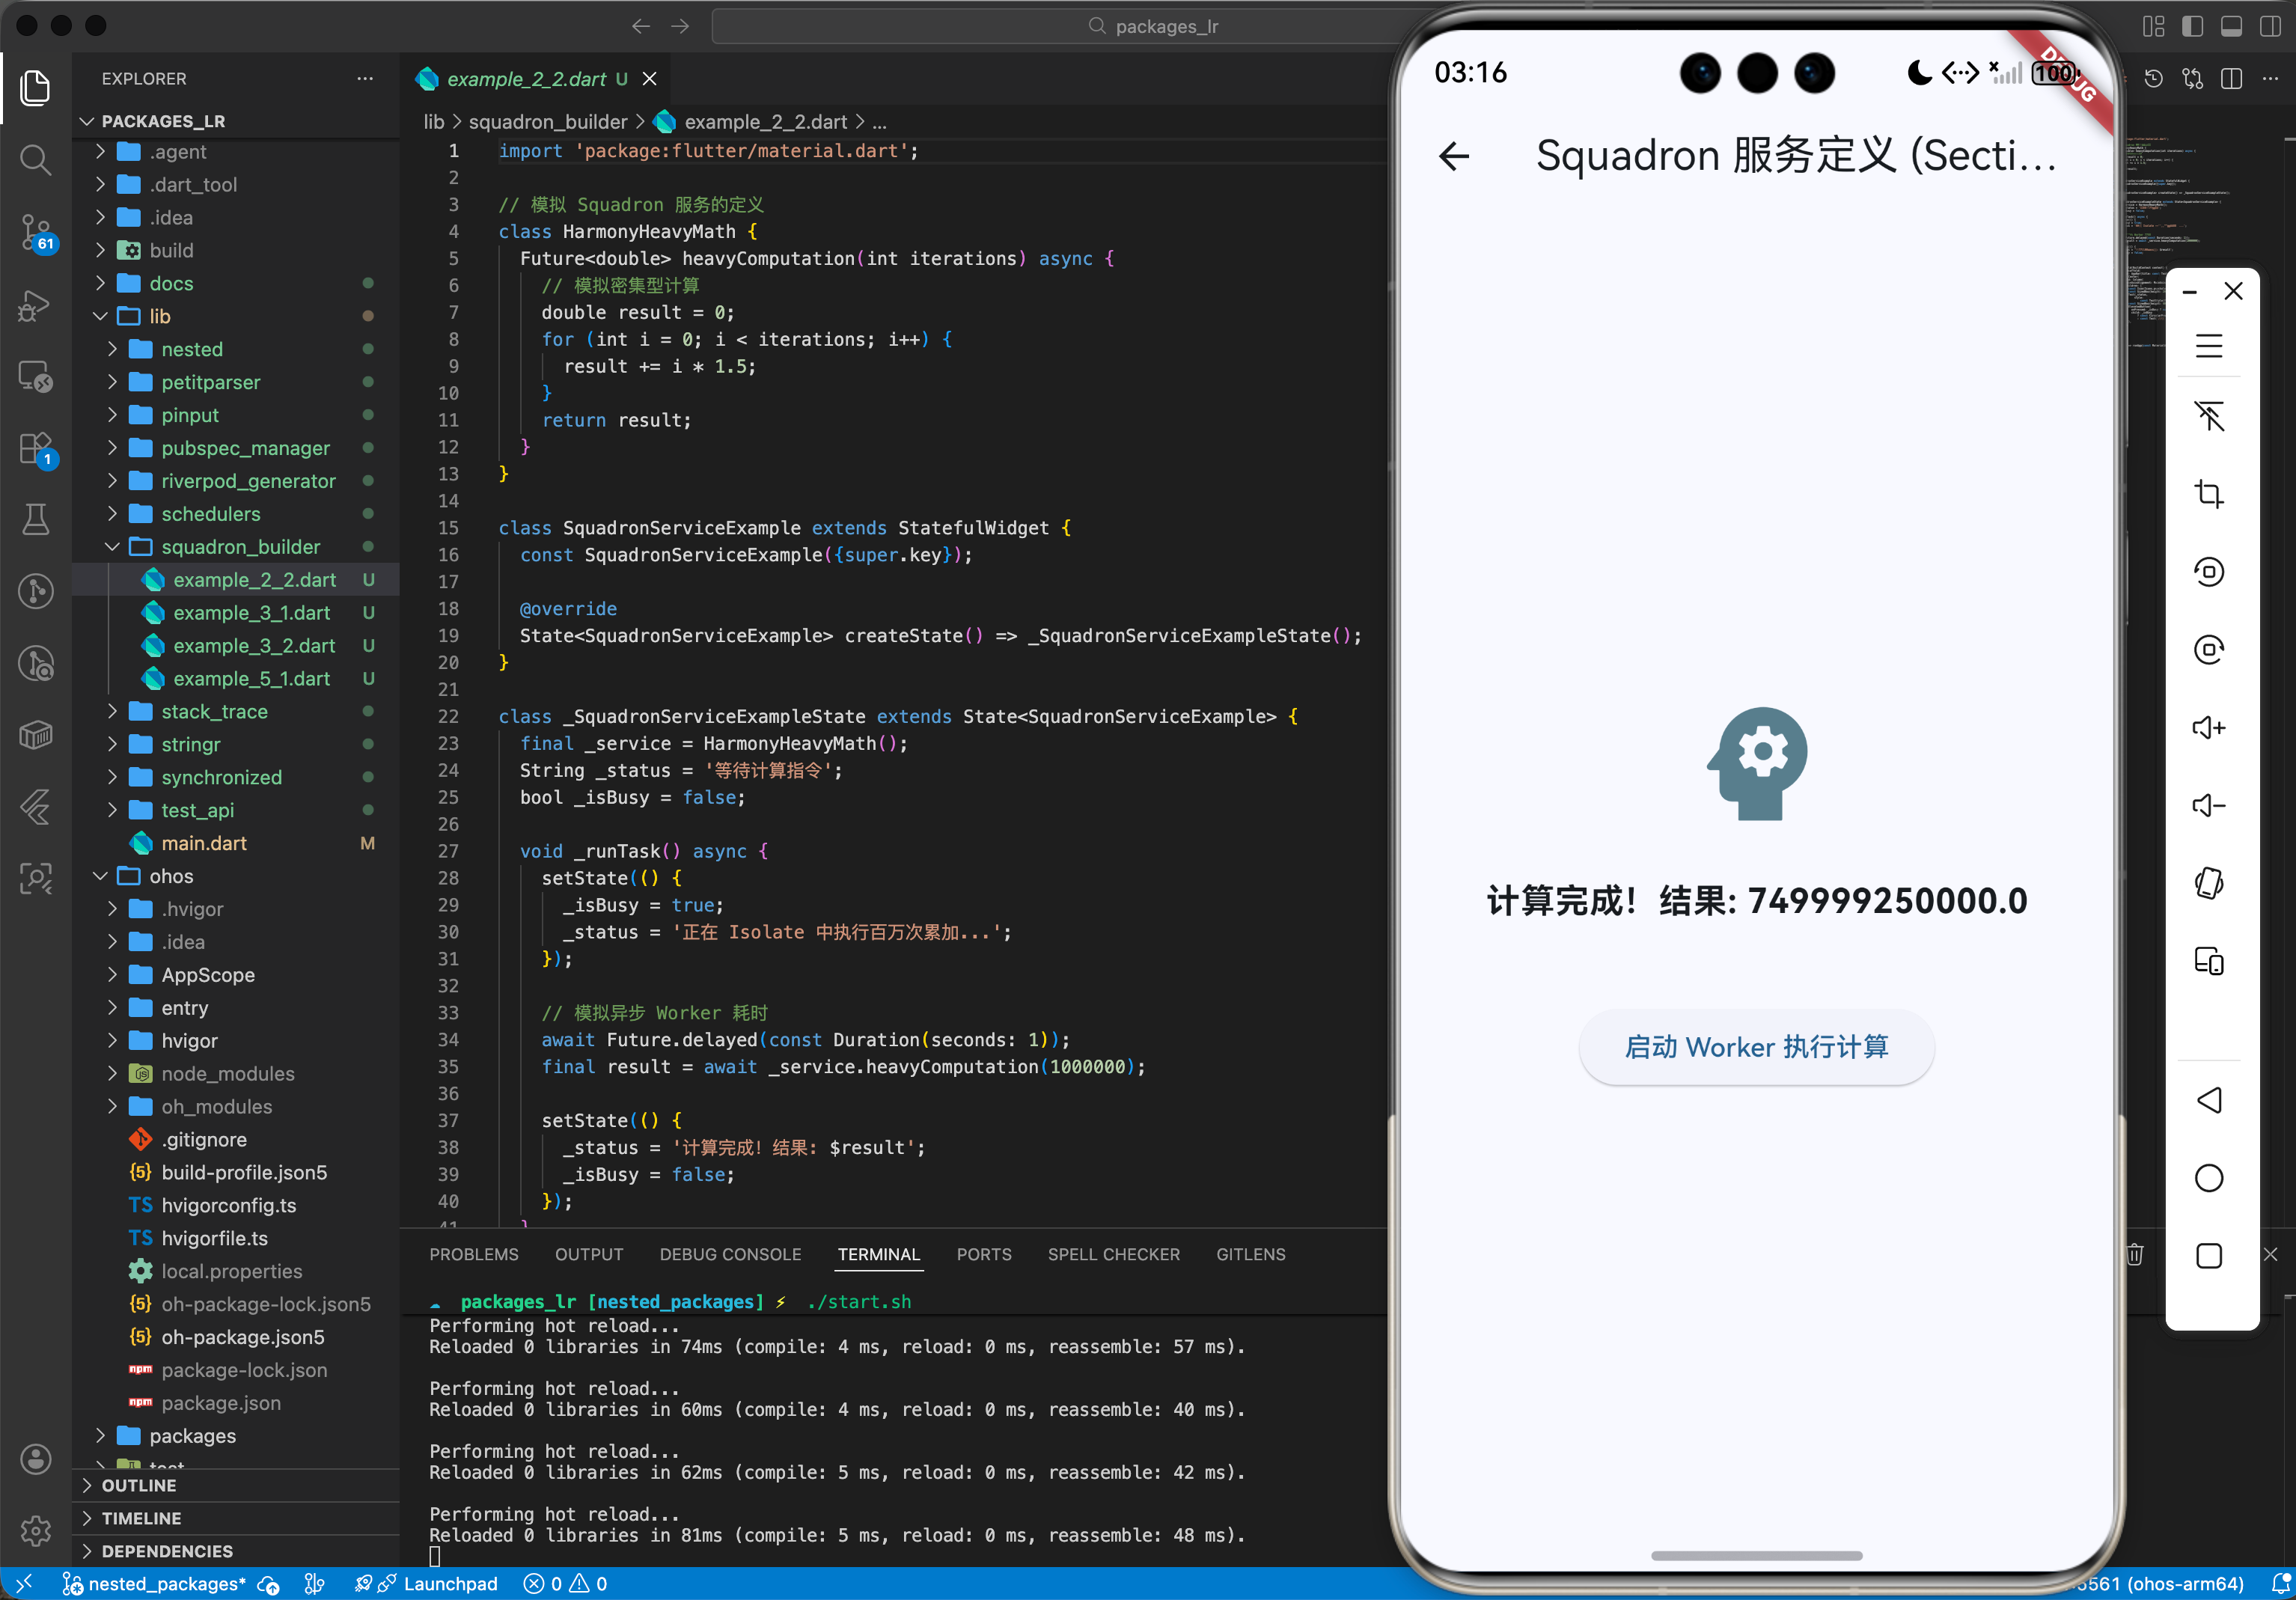Expand the OUTLINE section
The width and height of the screenshot is (2296, 1600).
(x=235, y=1485)
